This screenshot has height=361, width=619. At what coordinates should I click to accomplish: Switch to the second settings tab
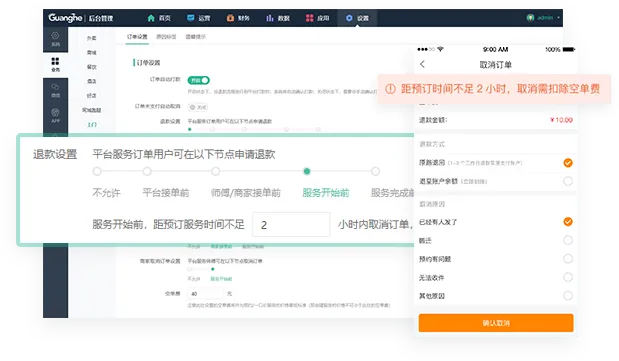tap(166, 37)
